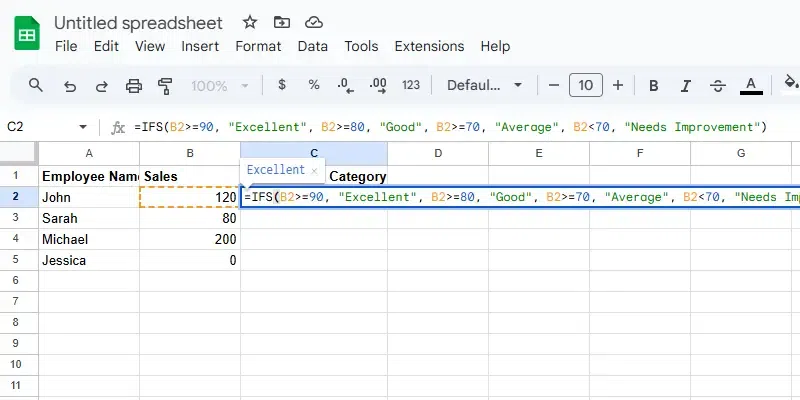
Task: Toggle strikethrough formatting
Action: pyautogui.click(x=718, y=86)
